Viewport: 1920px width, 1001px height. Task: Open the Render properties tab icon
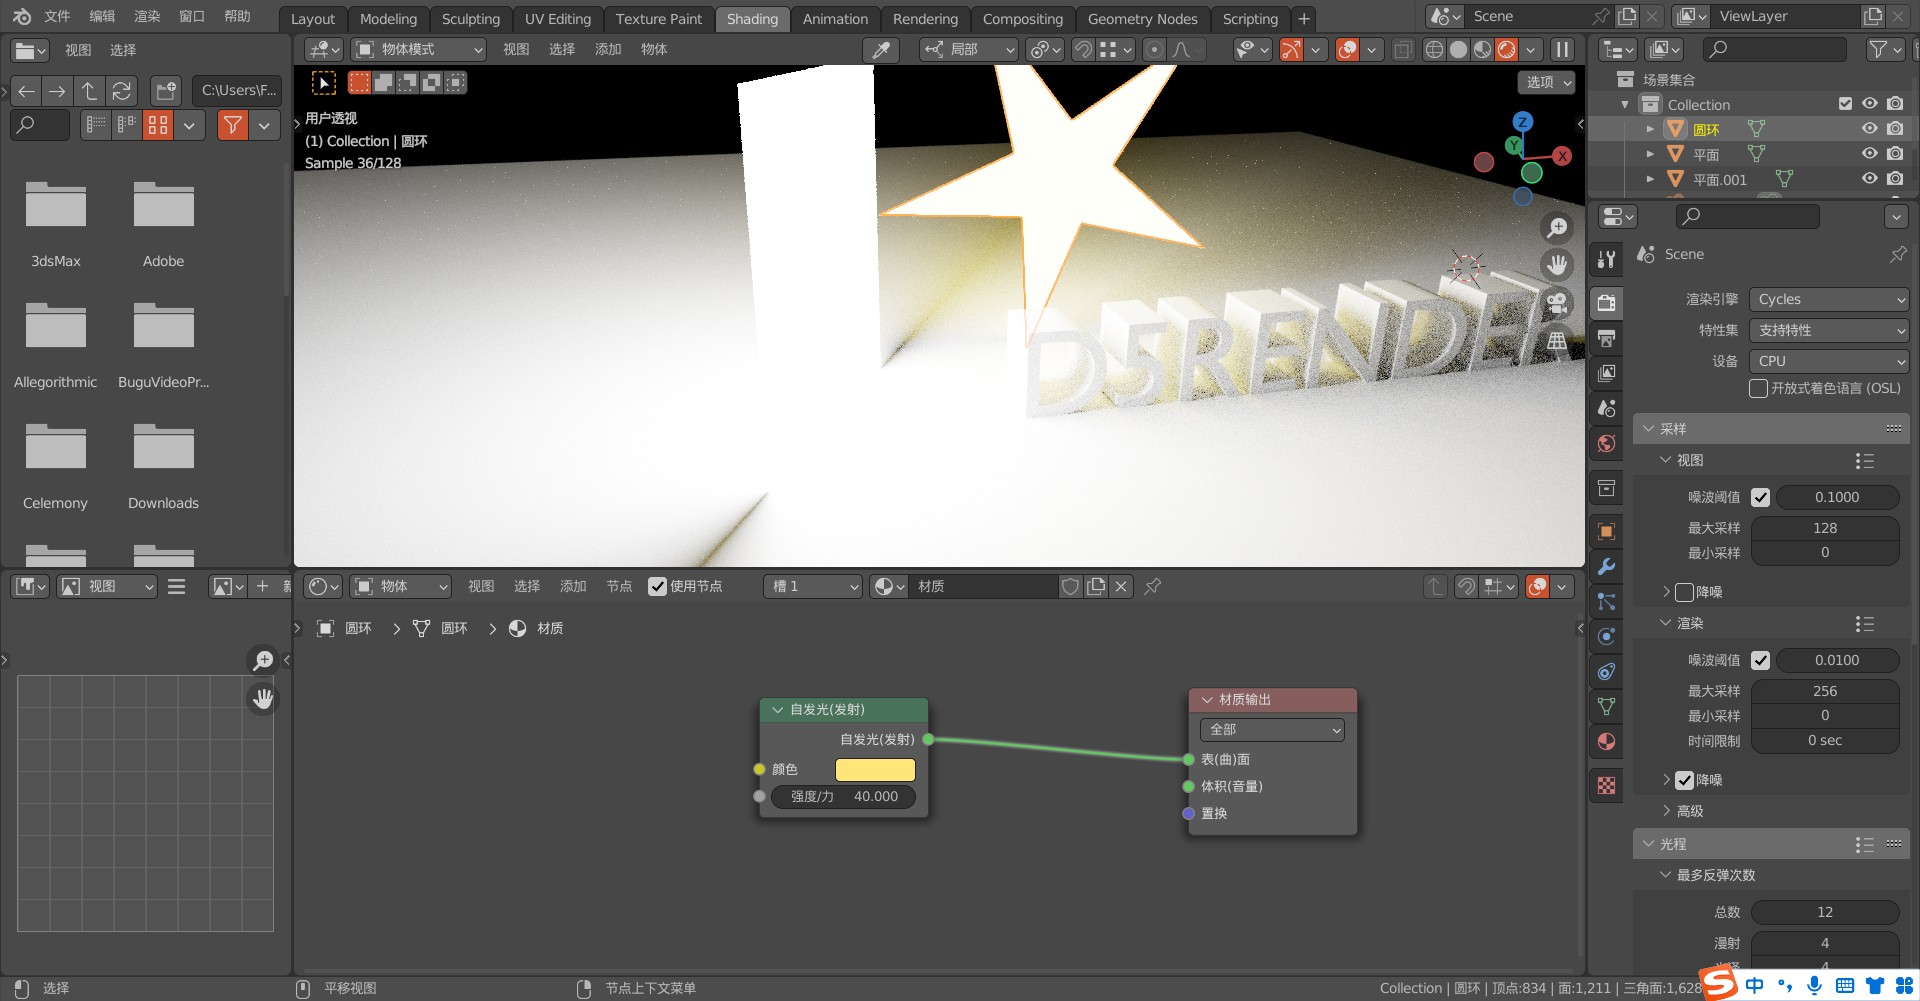(1606, 303)
